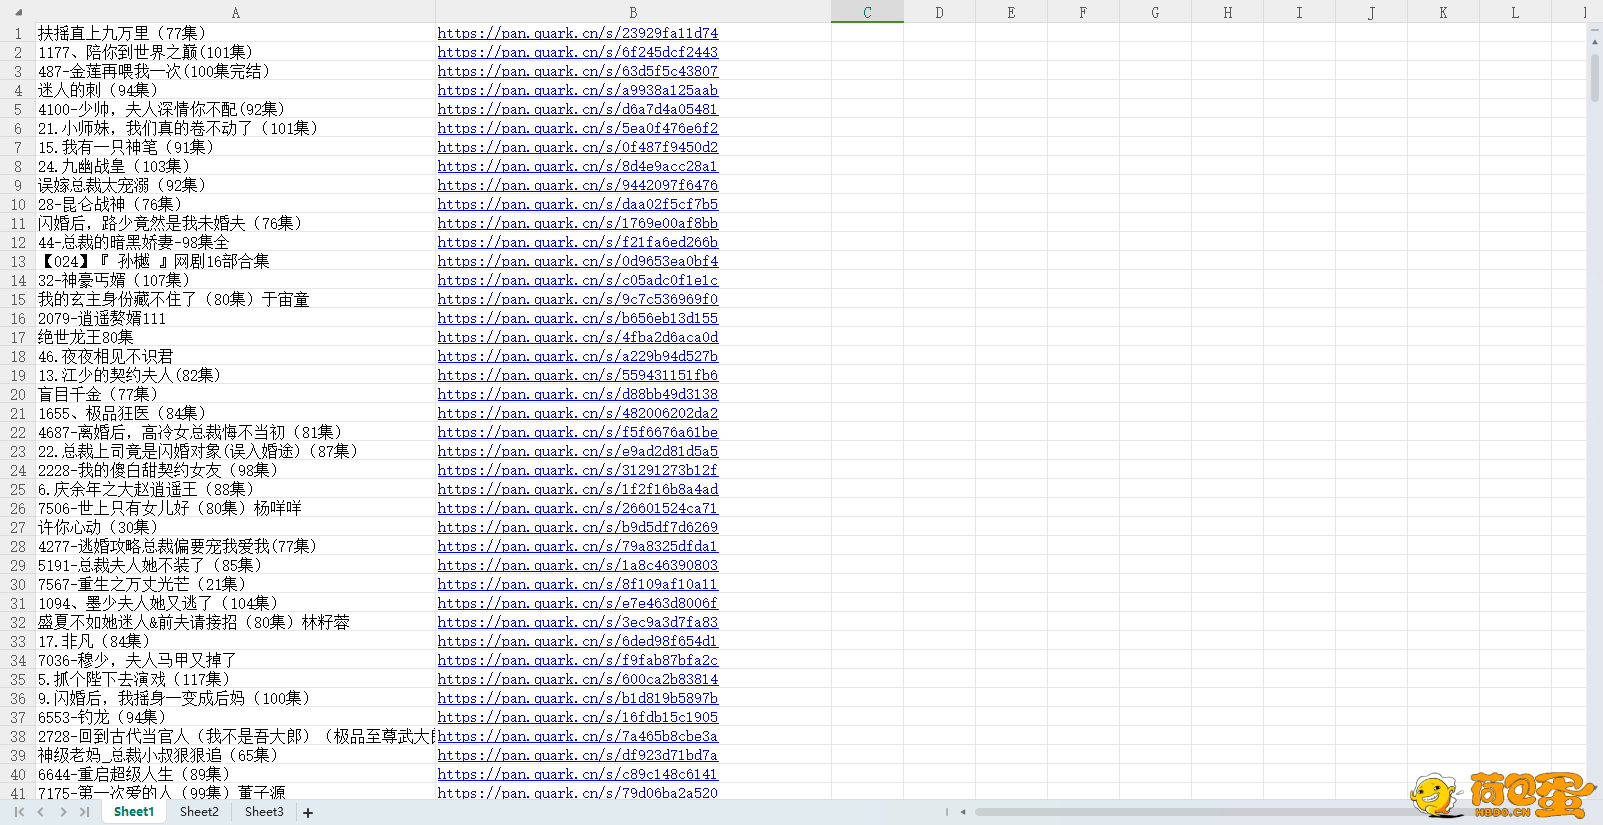Open link ending b9d5df7d6269
Viewport: 1603px width, 825px height.
tap(578, 527)
